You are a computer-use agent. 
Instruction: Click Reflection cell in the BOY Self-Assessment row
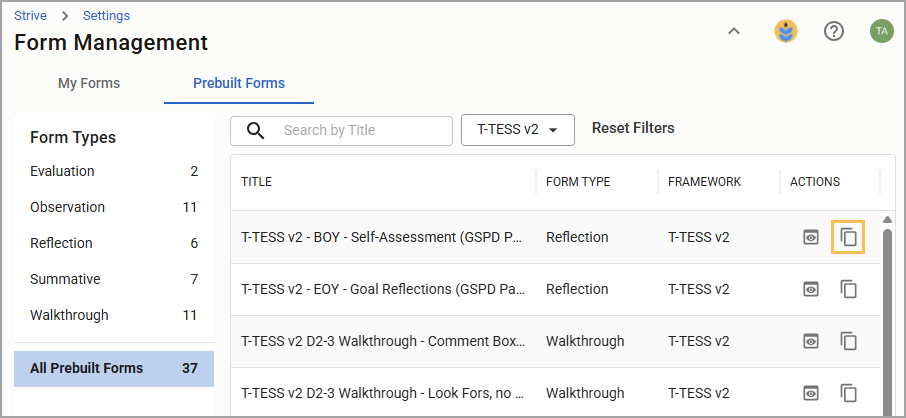[x=577, y=237]
